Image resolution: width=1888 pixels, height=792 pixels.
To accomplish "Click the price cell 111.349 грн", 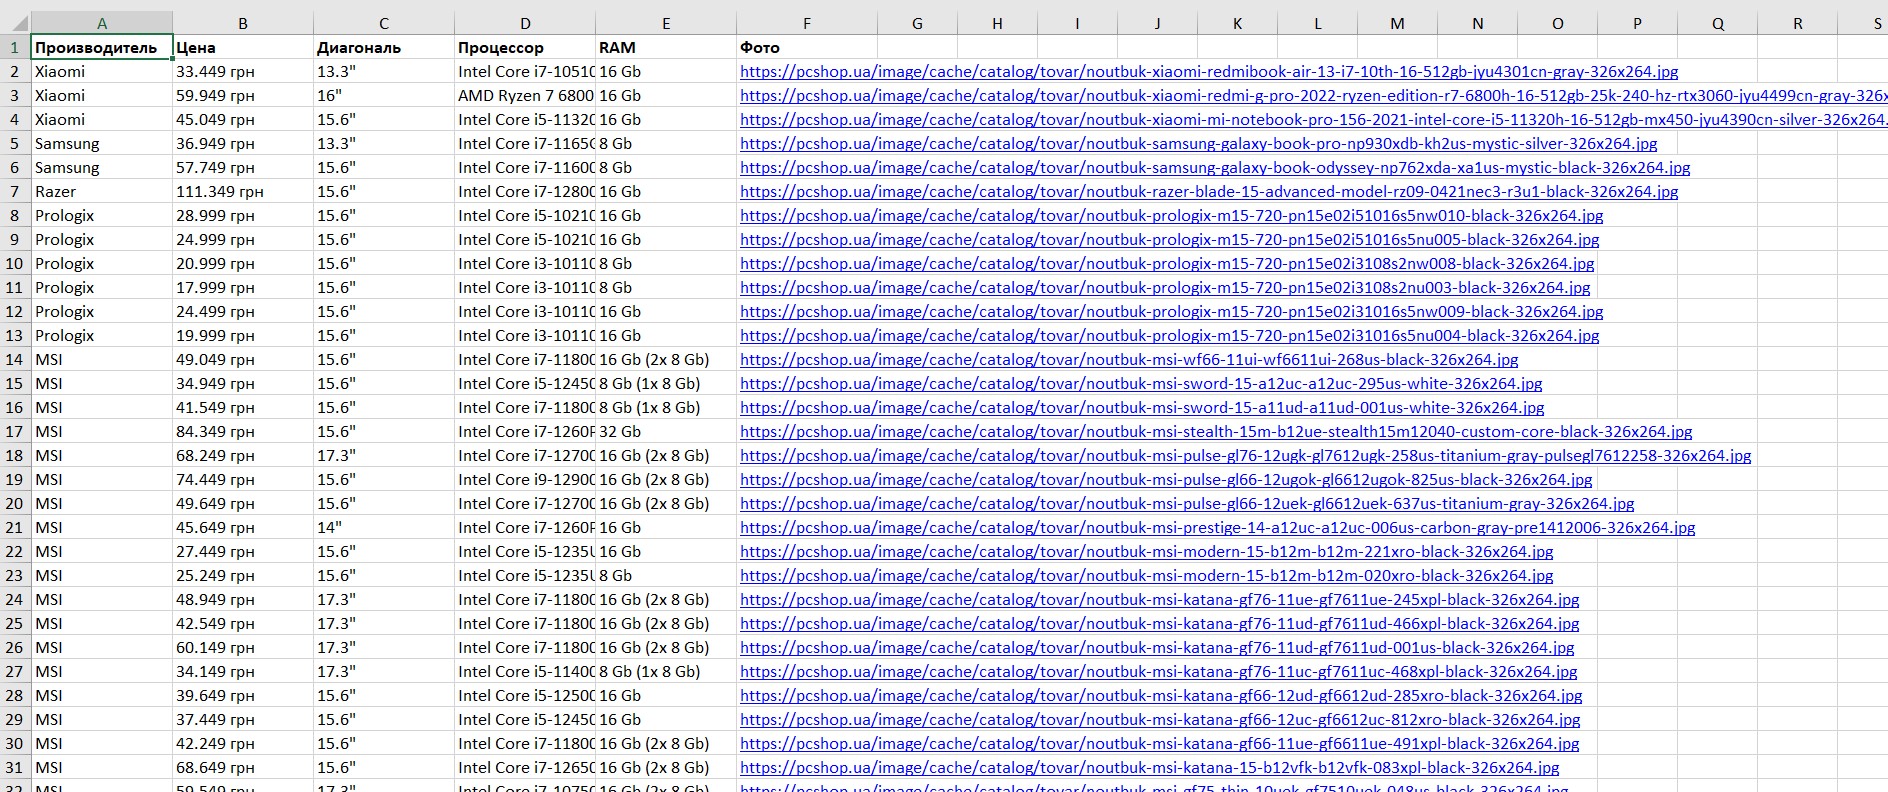I will [243, 191].
